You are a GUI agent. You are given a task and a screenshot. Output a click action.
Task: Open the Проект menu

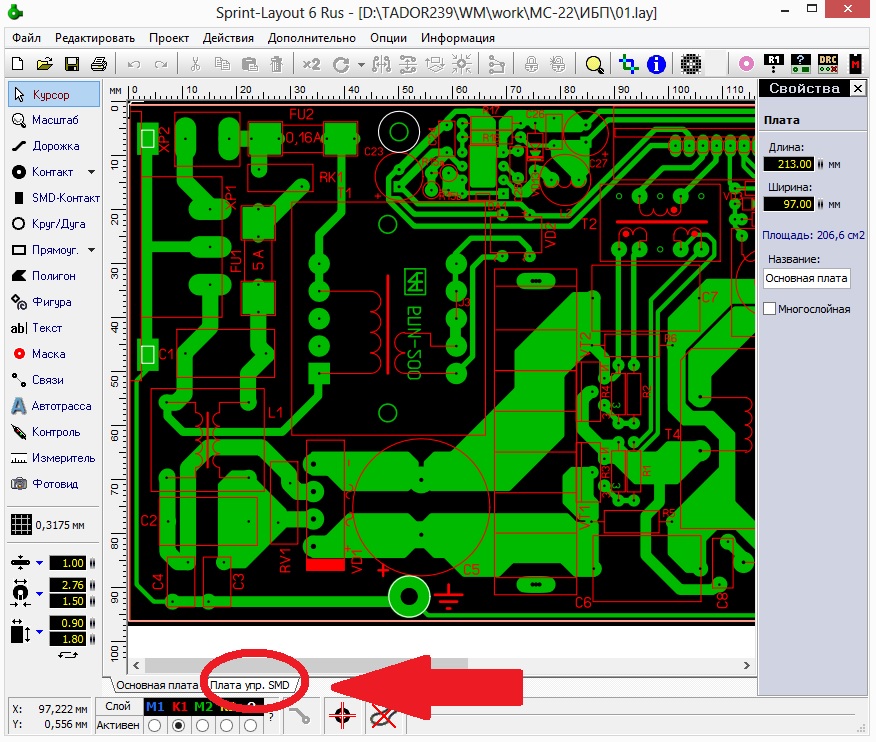169,38
